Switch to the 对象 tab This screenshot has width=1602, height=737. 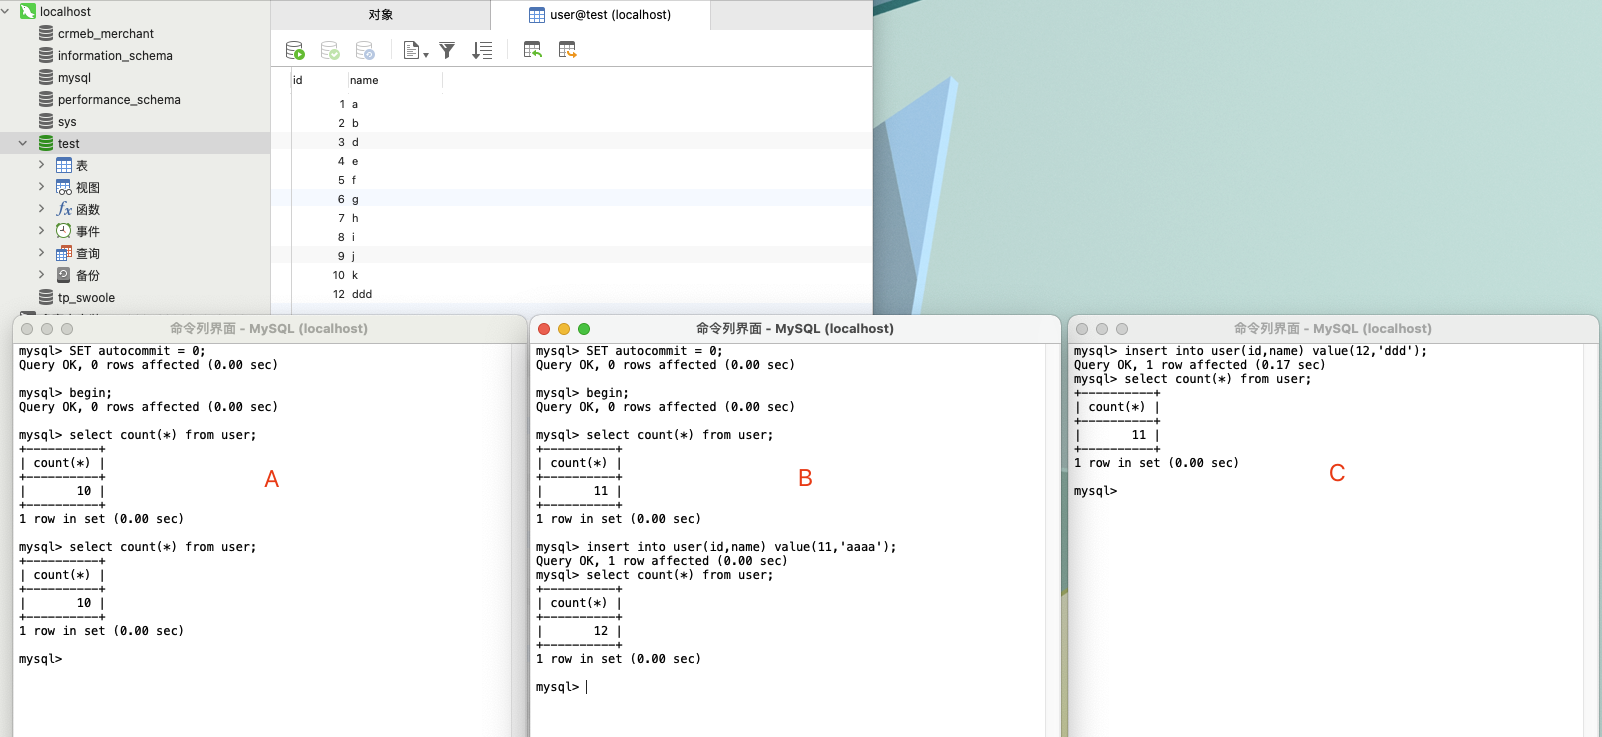tap(381, 15)
